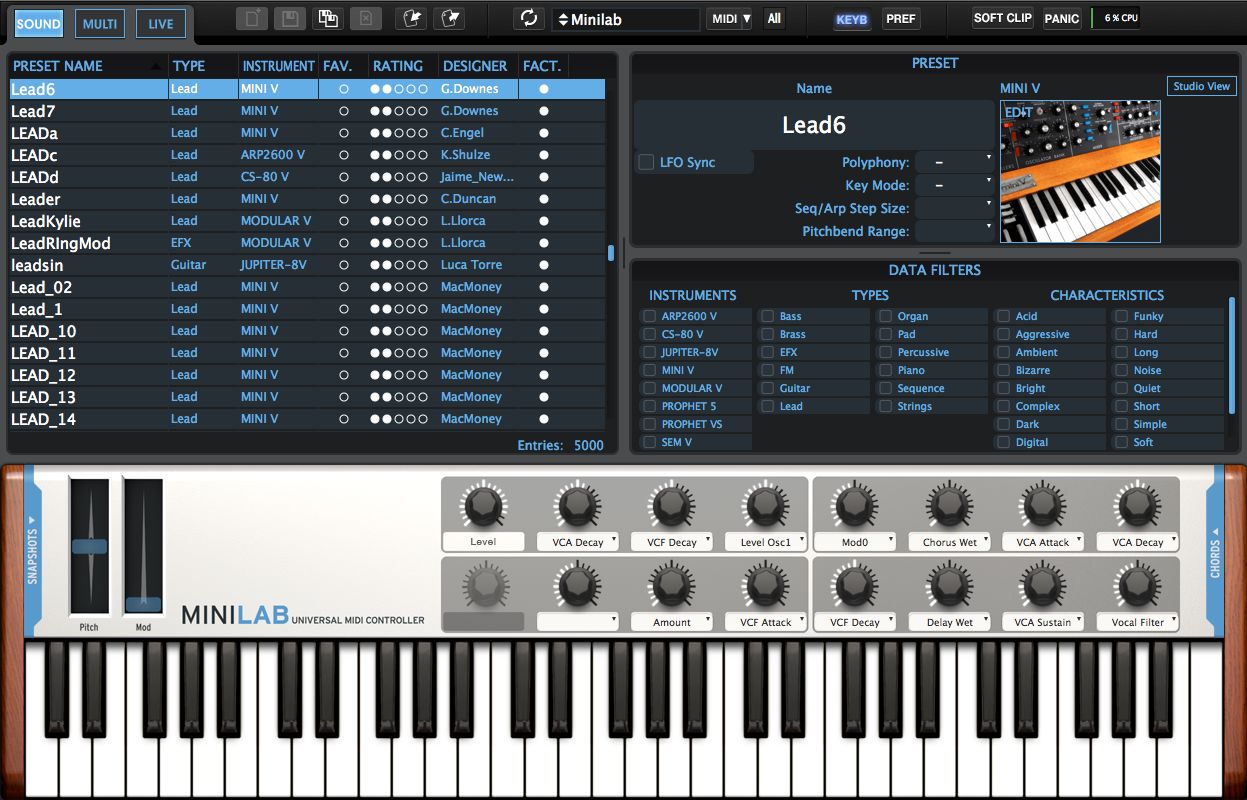This screenshot has width=1247, height=800.
Task: Open PREF preferences button
Action: click(901, 19)
